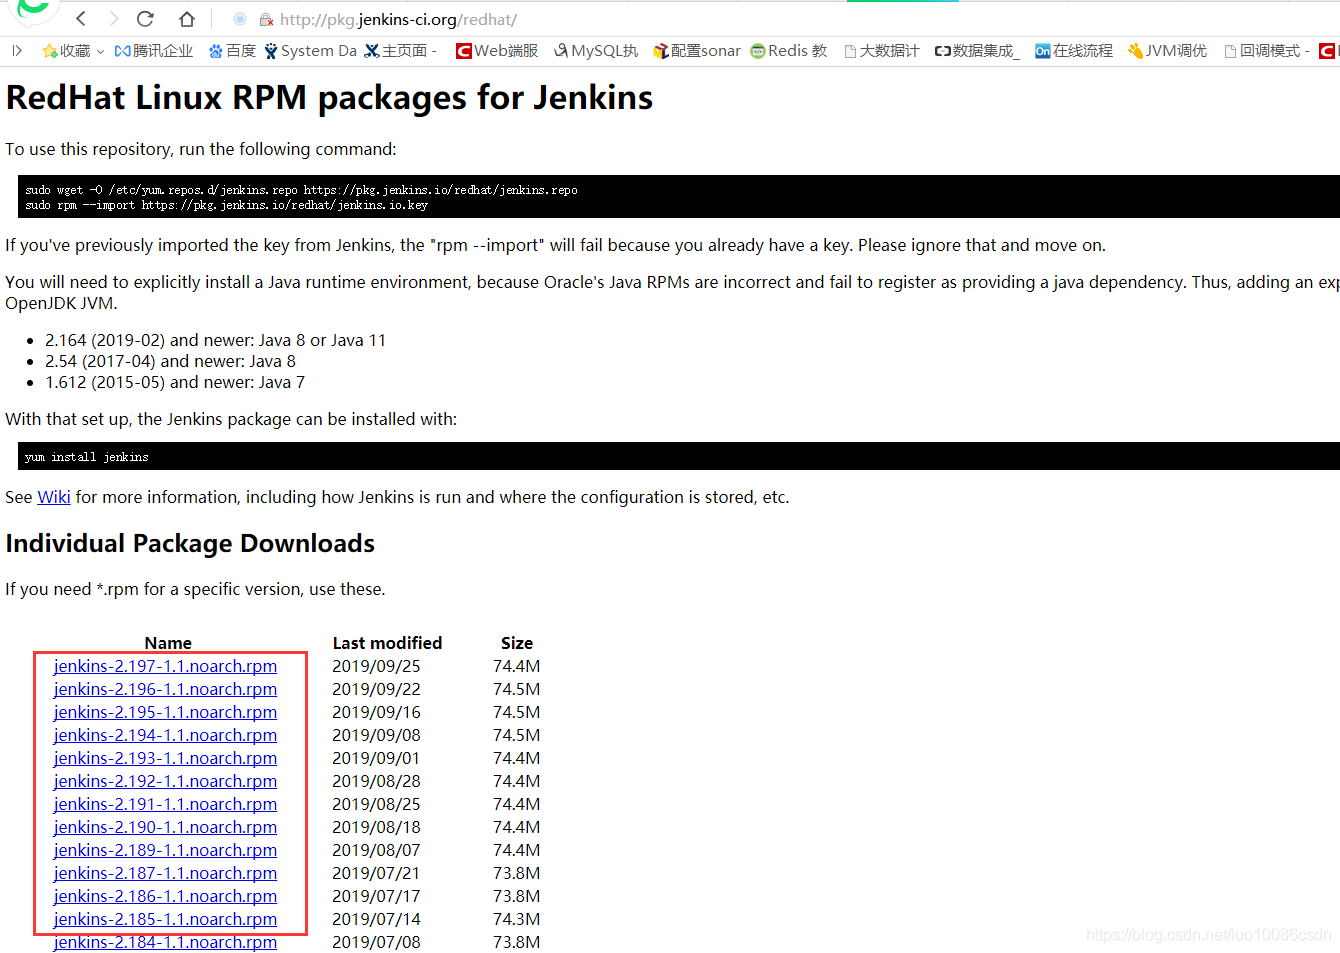Open the 大数据计 bookmark
Screen dimensions: 1340x953
coord(882,51)
